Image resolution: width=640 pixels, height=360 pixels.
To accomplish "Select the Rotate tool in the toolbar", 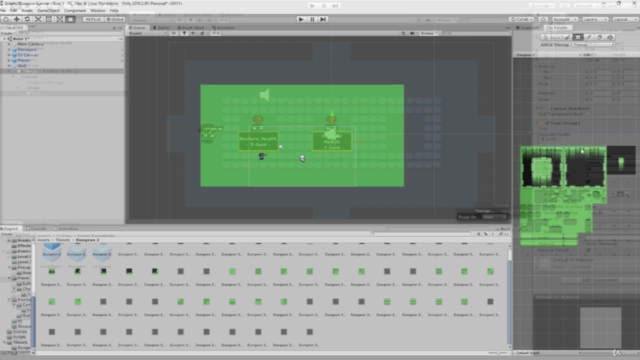I will click(27, 19).
